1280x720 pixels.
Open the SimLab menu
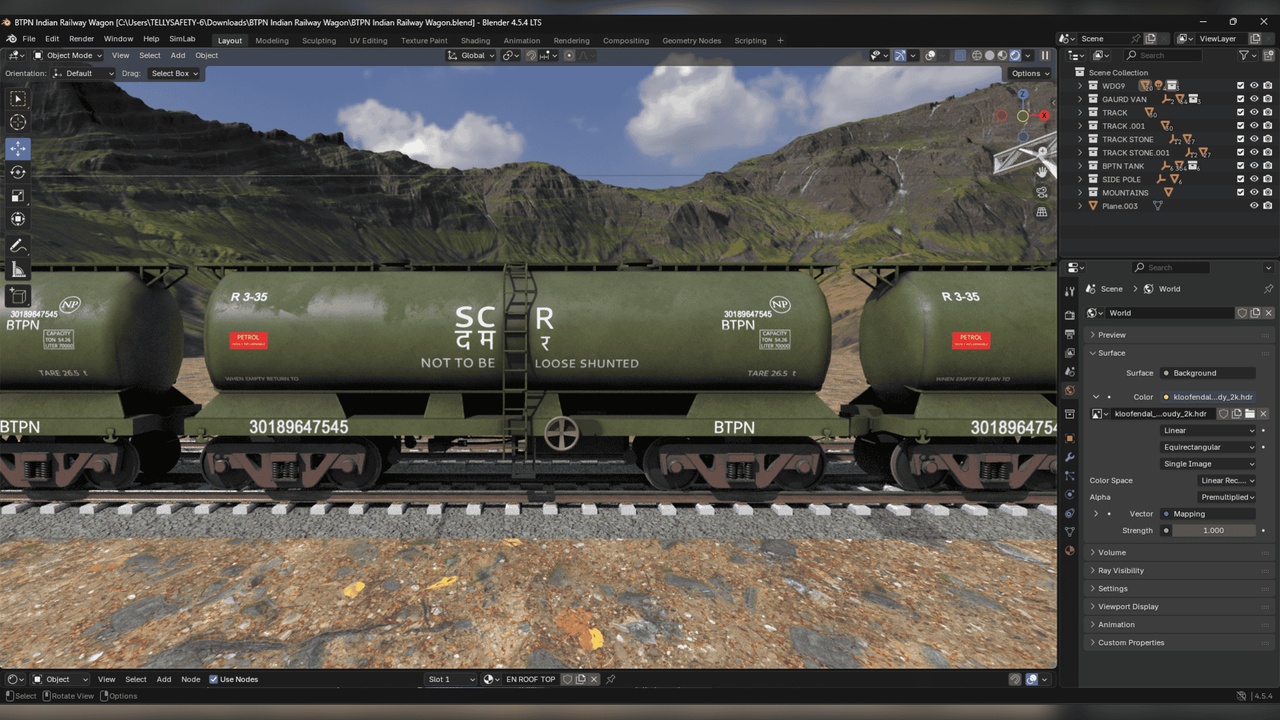(182, 39)
